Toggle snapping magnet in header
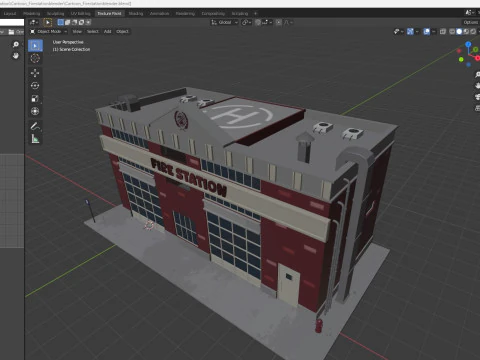This screenshot has height=360, width=480. click(x=258, y=22)
